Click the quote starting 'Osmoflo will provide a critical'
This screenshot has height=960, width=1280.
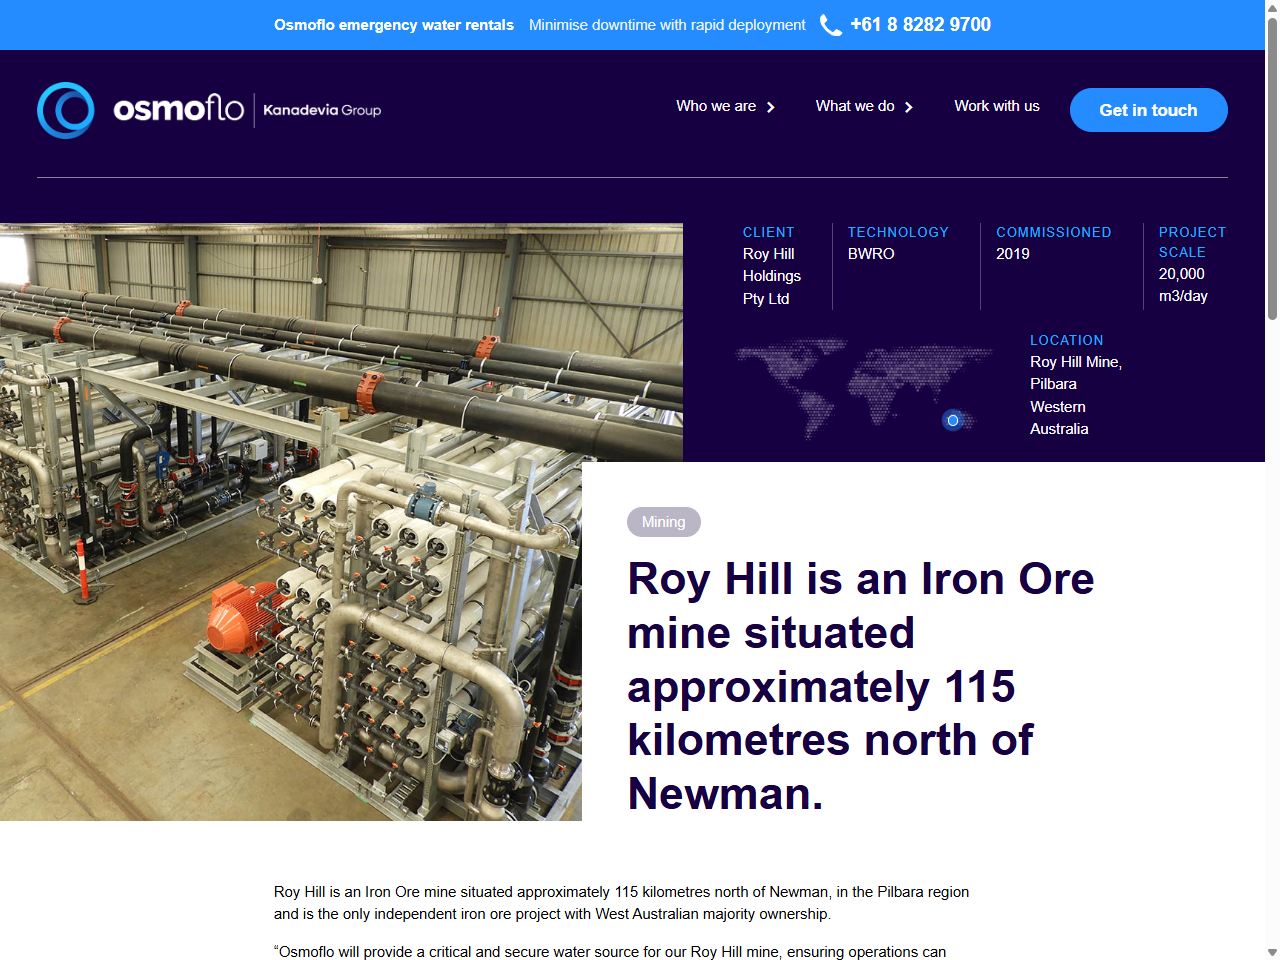click(x=610, y=952)
